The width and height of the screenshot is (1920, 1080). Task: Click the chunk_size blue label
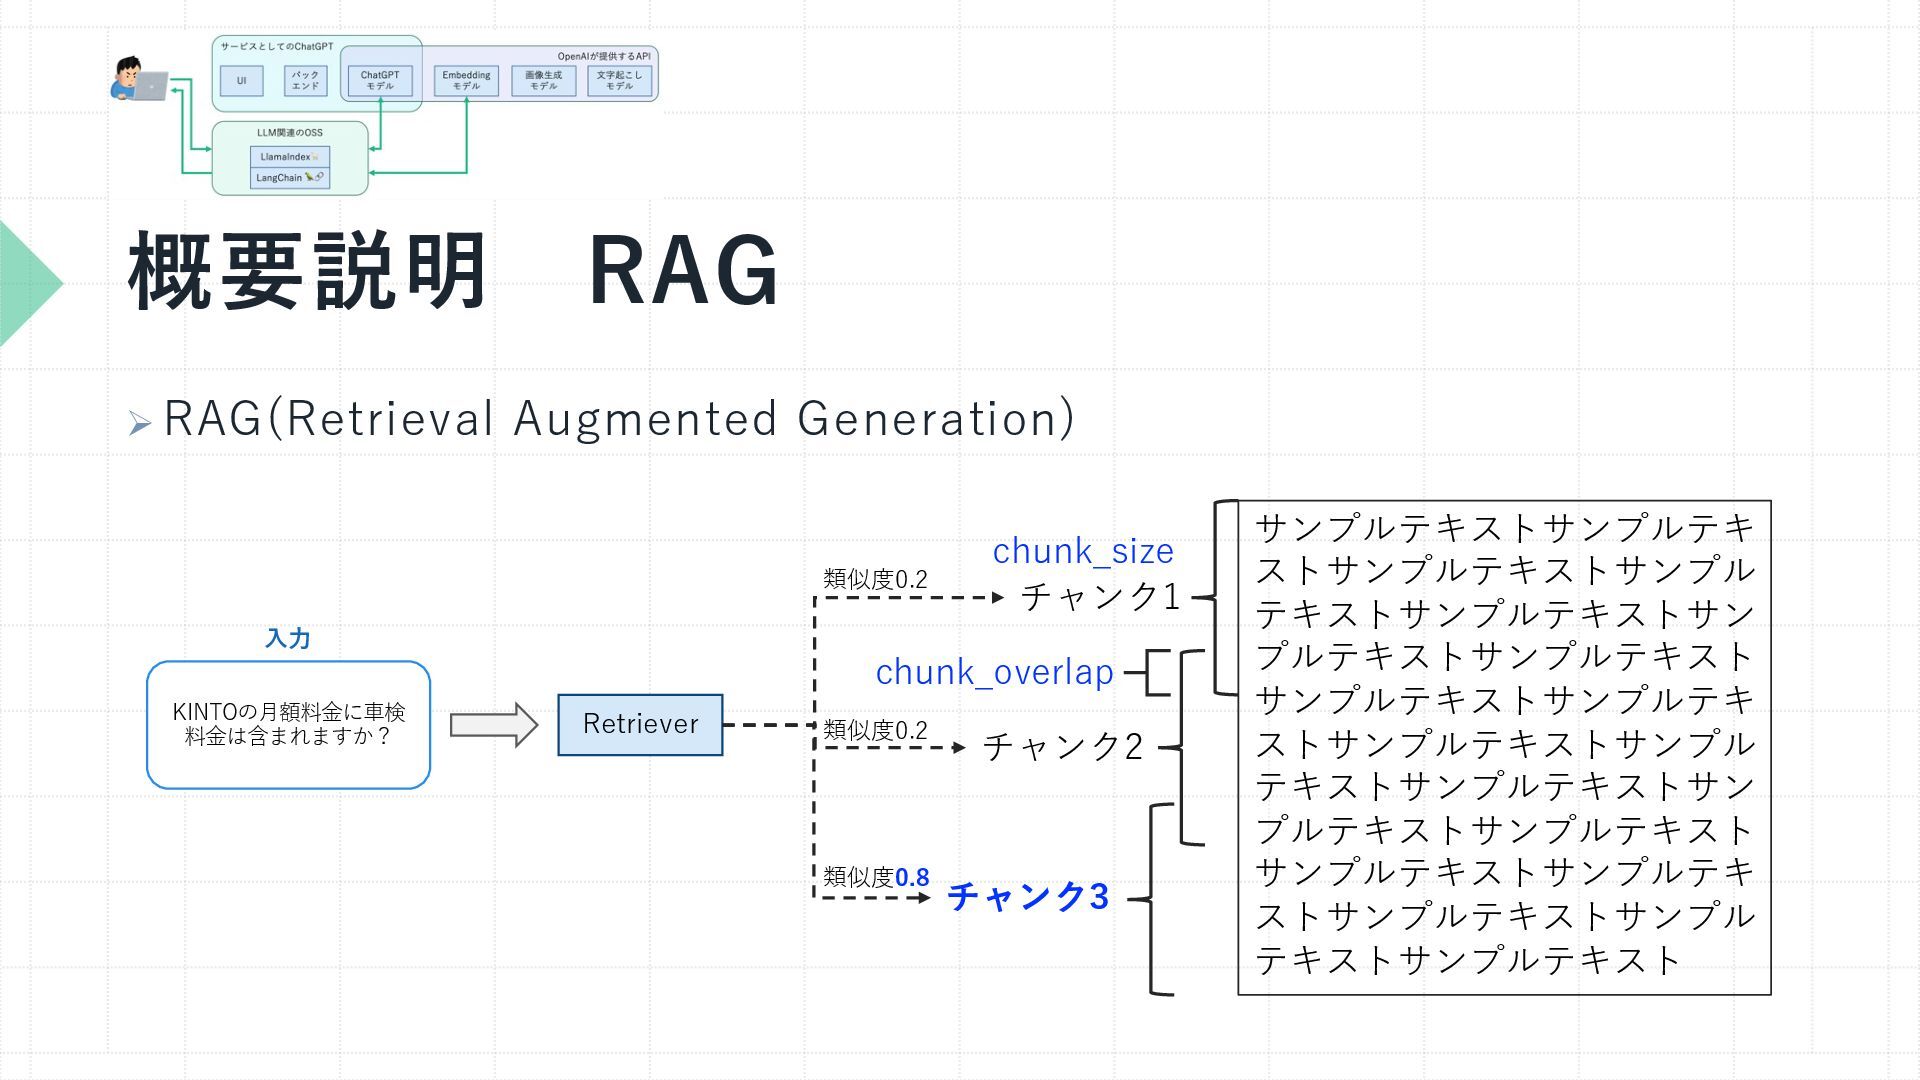(x=1083, y=551)
